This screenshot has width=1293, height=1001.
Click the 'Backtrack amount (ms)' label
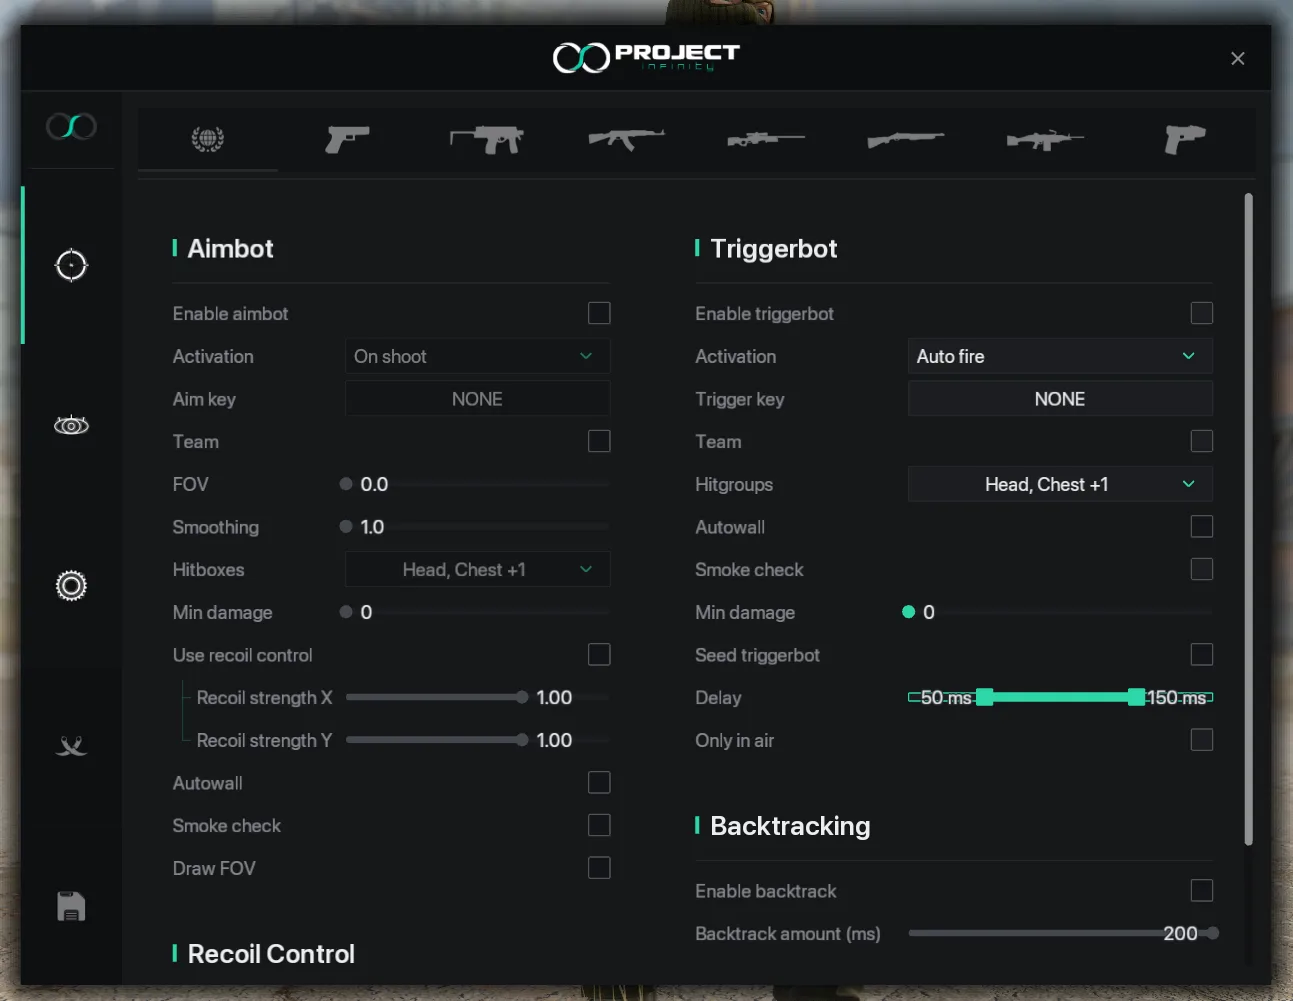click(788, 933)
